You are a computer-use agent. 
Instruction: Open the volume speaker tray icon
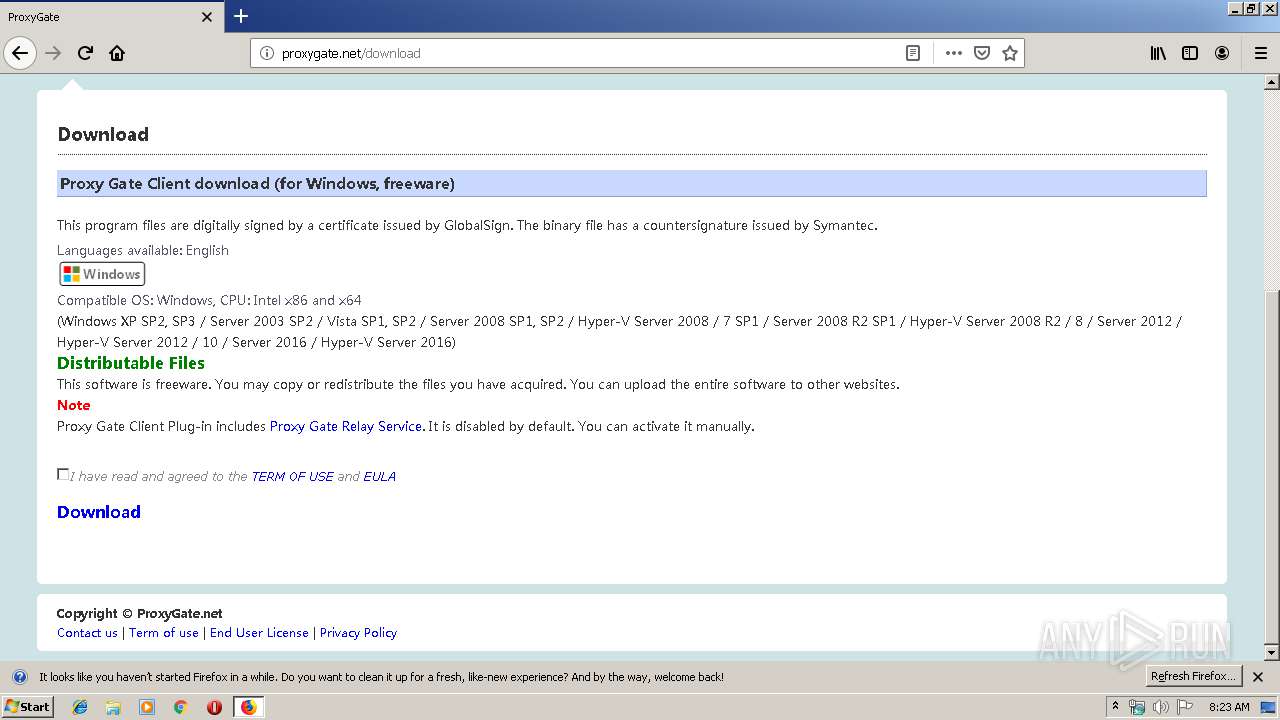[x=1161, y=707]
